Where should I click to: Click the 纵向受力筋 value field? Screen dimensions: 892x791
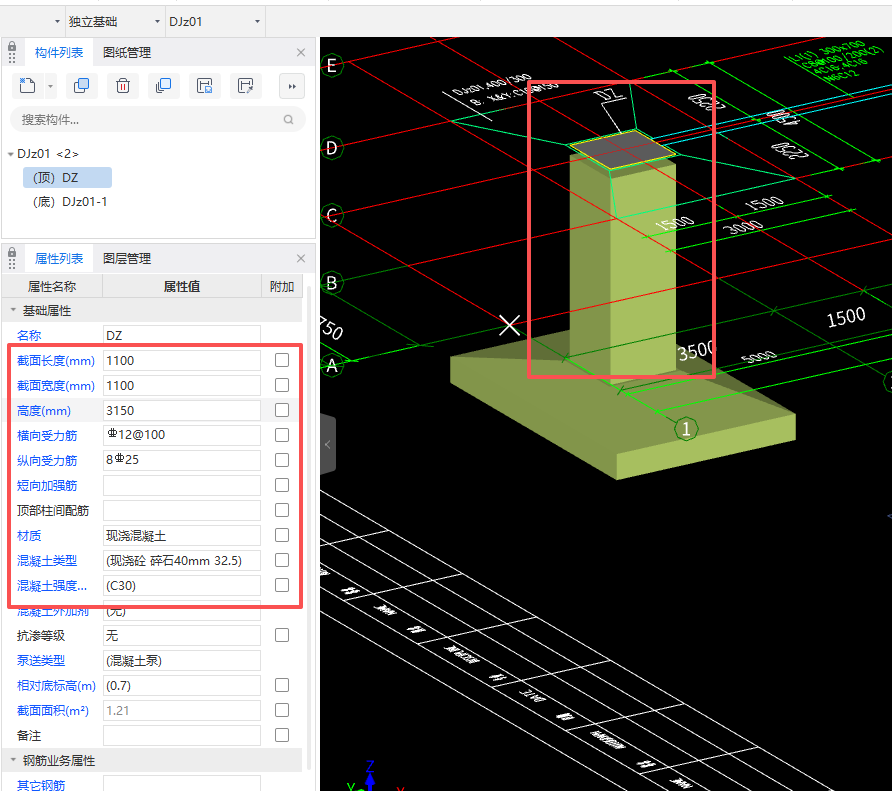click(181, 460)
